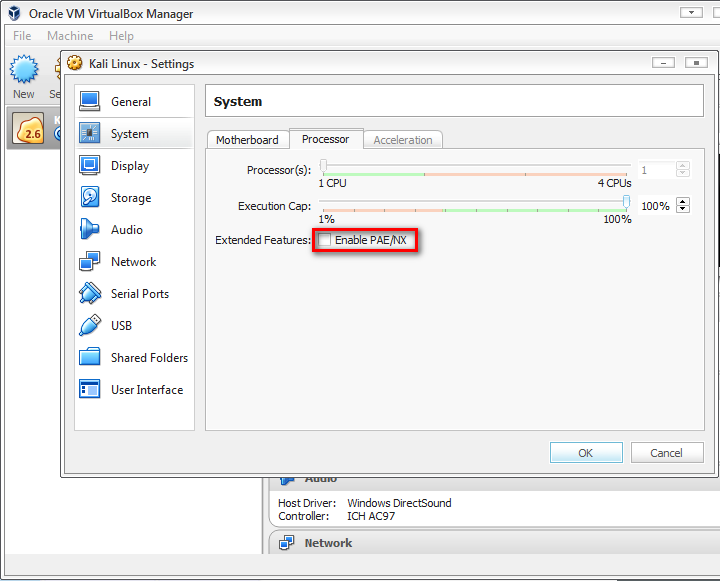Open the File menu
This screenshot has height=581, width=720.
(x=22, y=36)
